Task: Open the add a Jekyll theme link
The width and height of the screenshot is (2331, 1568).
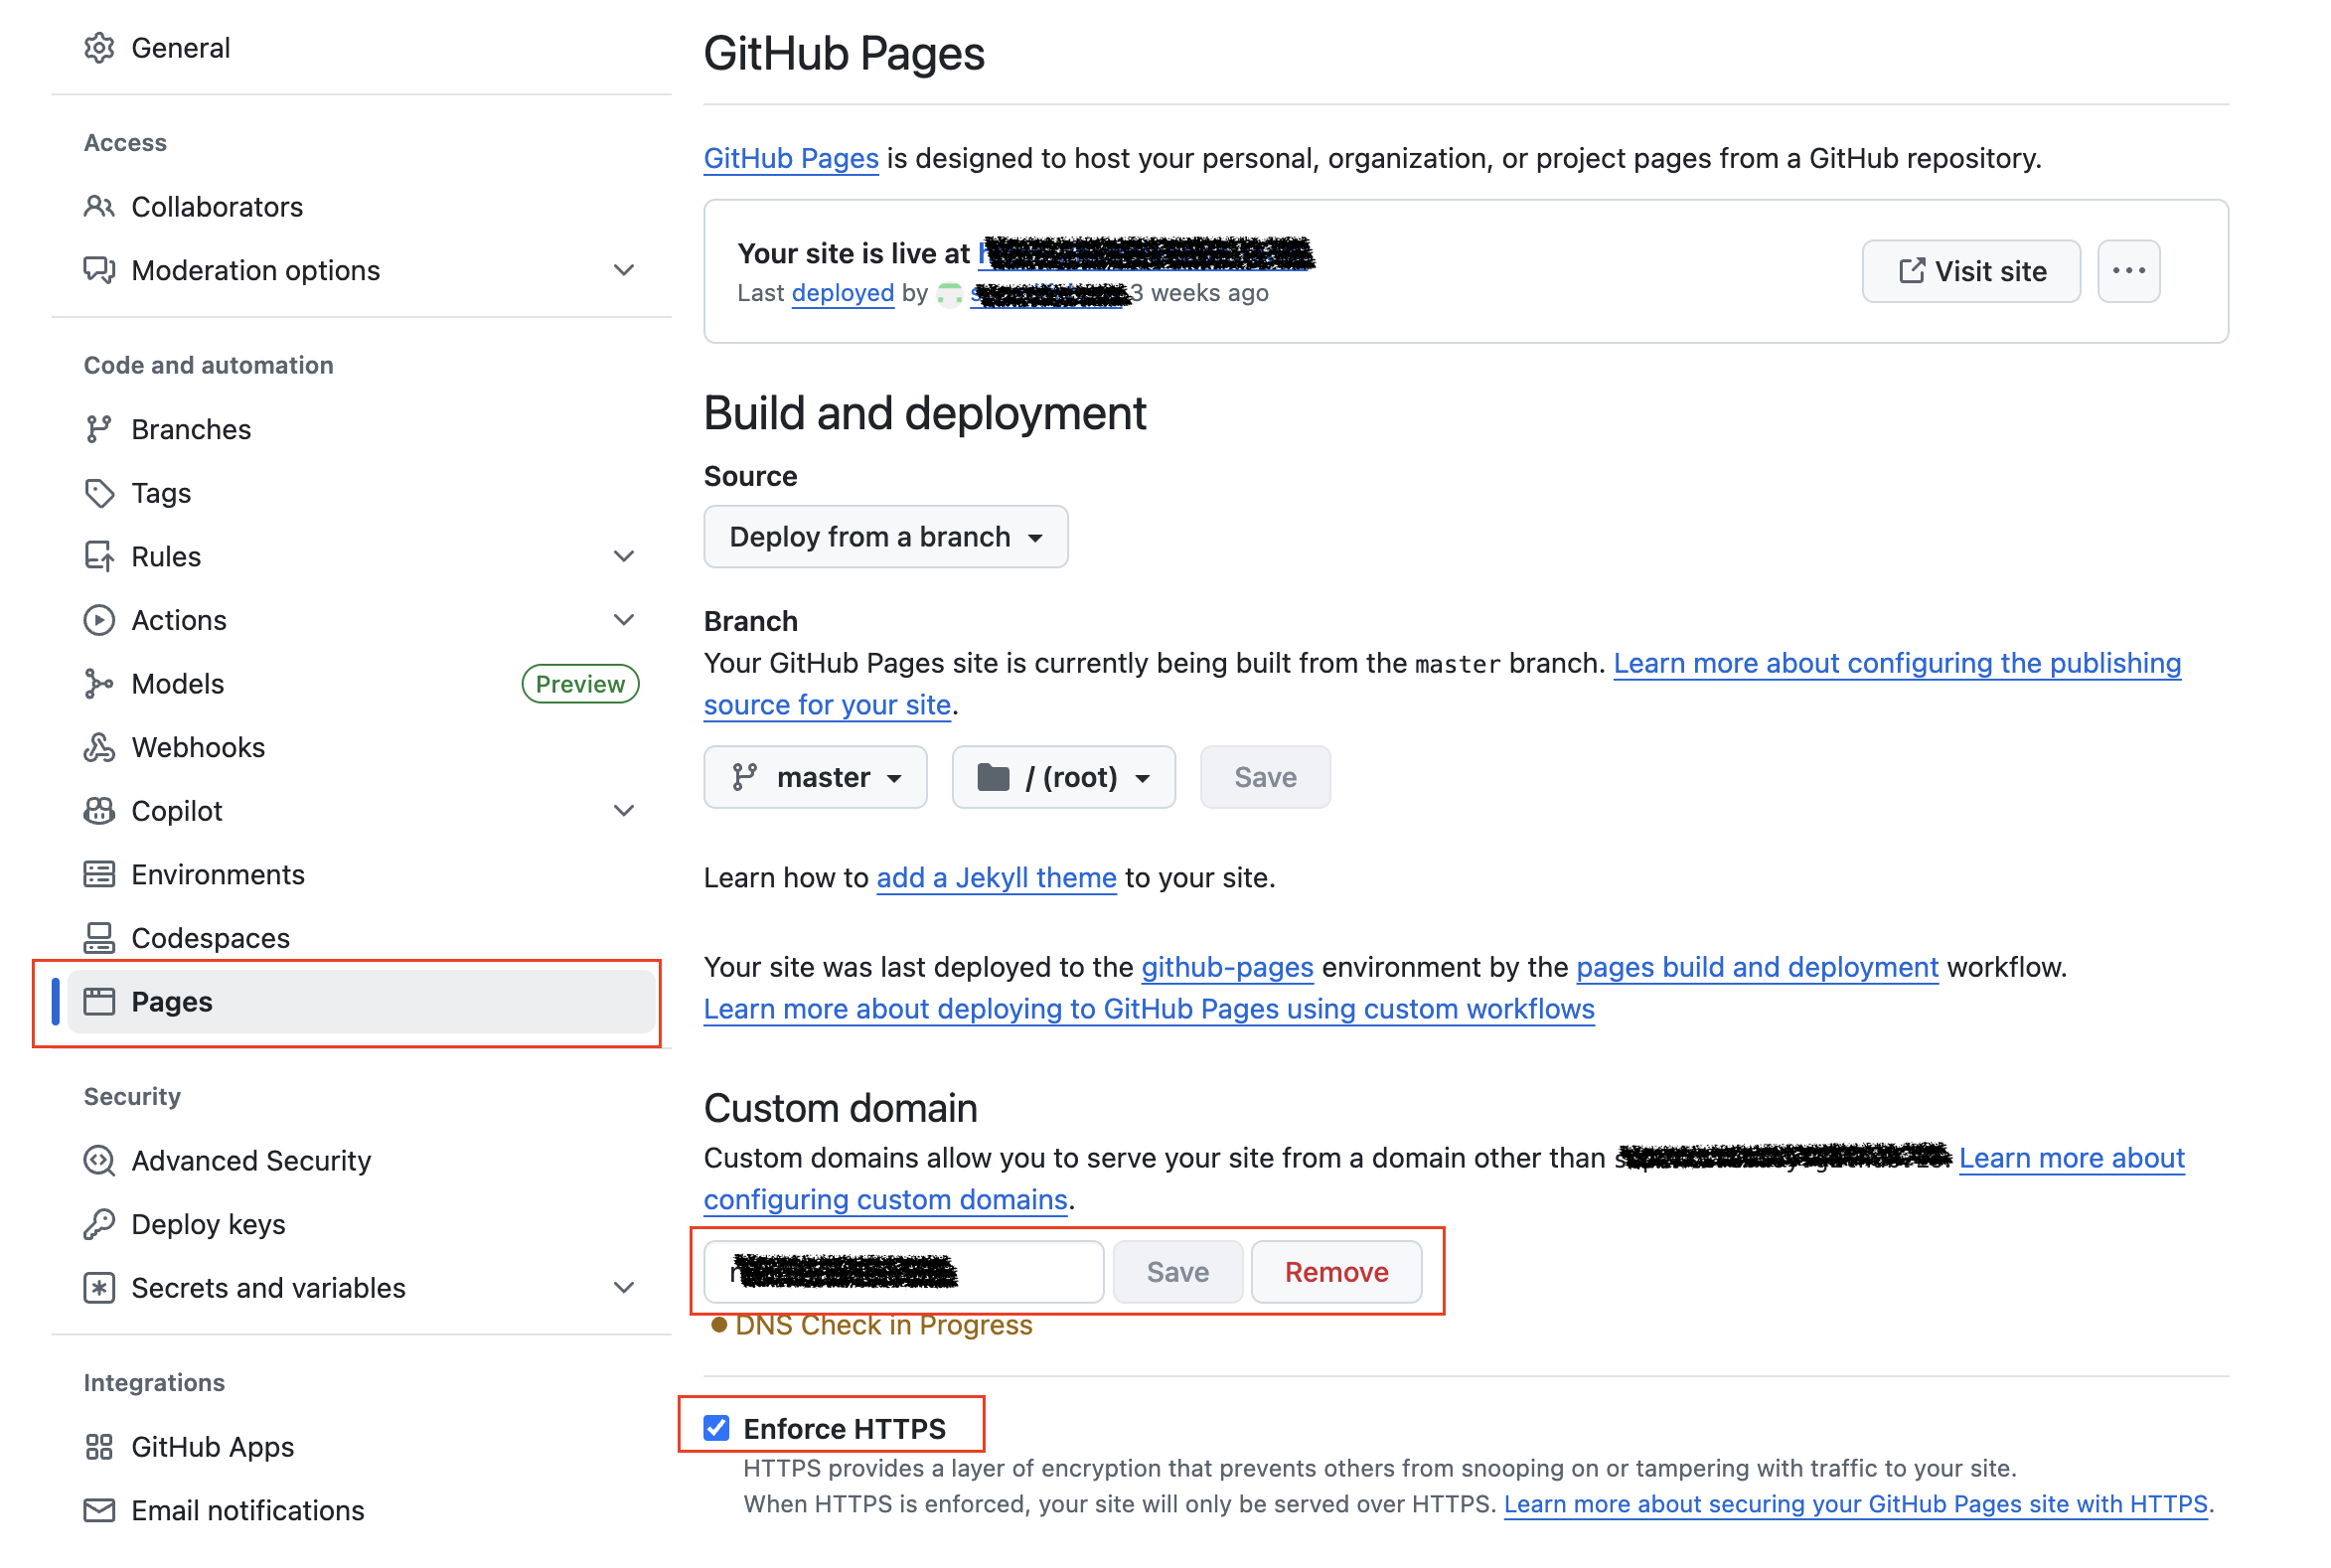Action: 996,878
